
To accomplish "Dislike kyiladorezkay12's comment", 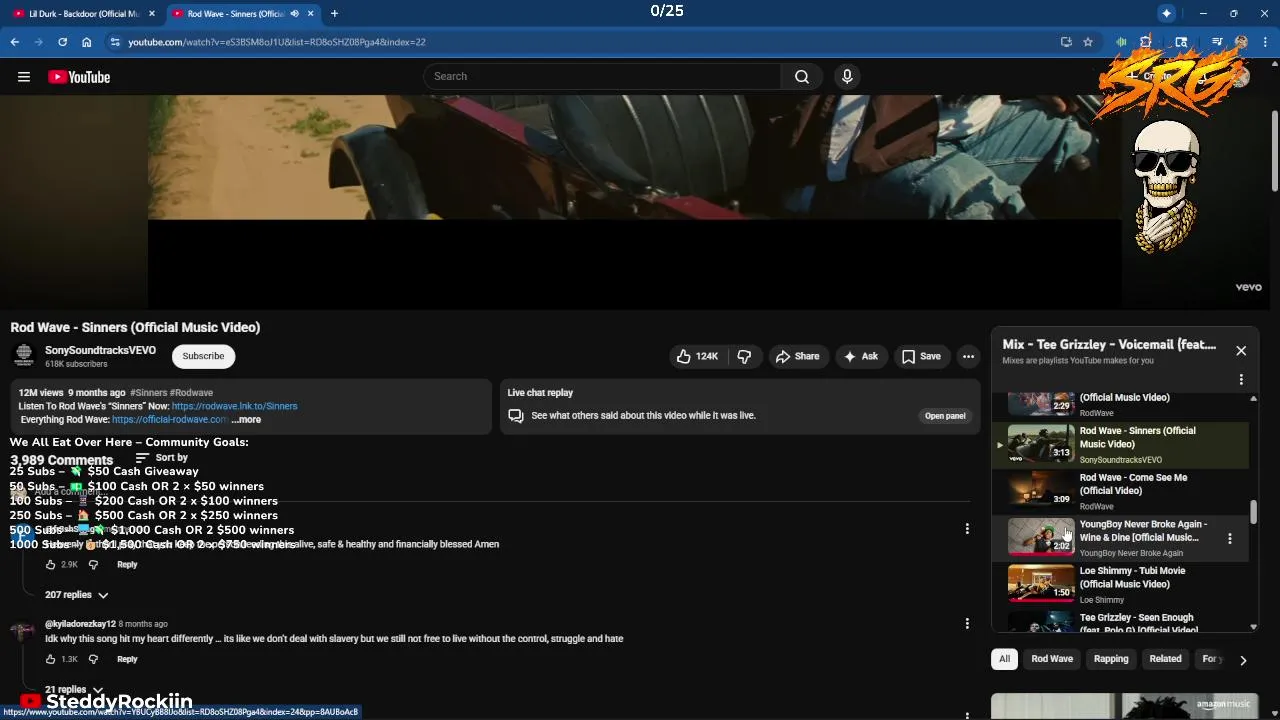I will tap(93, 659).
